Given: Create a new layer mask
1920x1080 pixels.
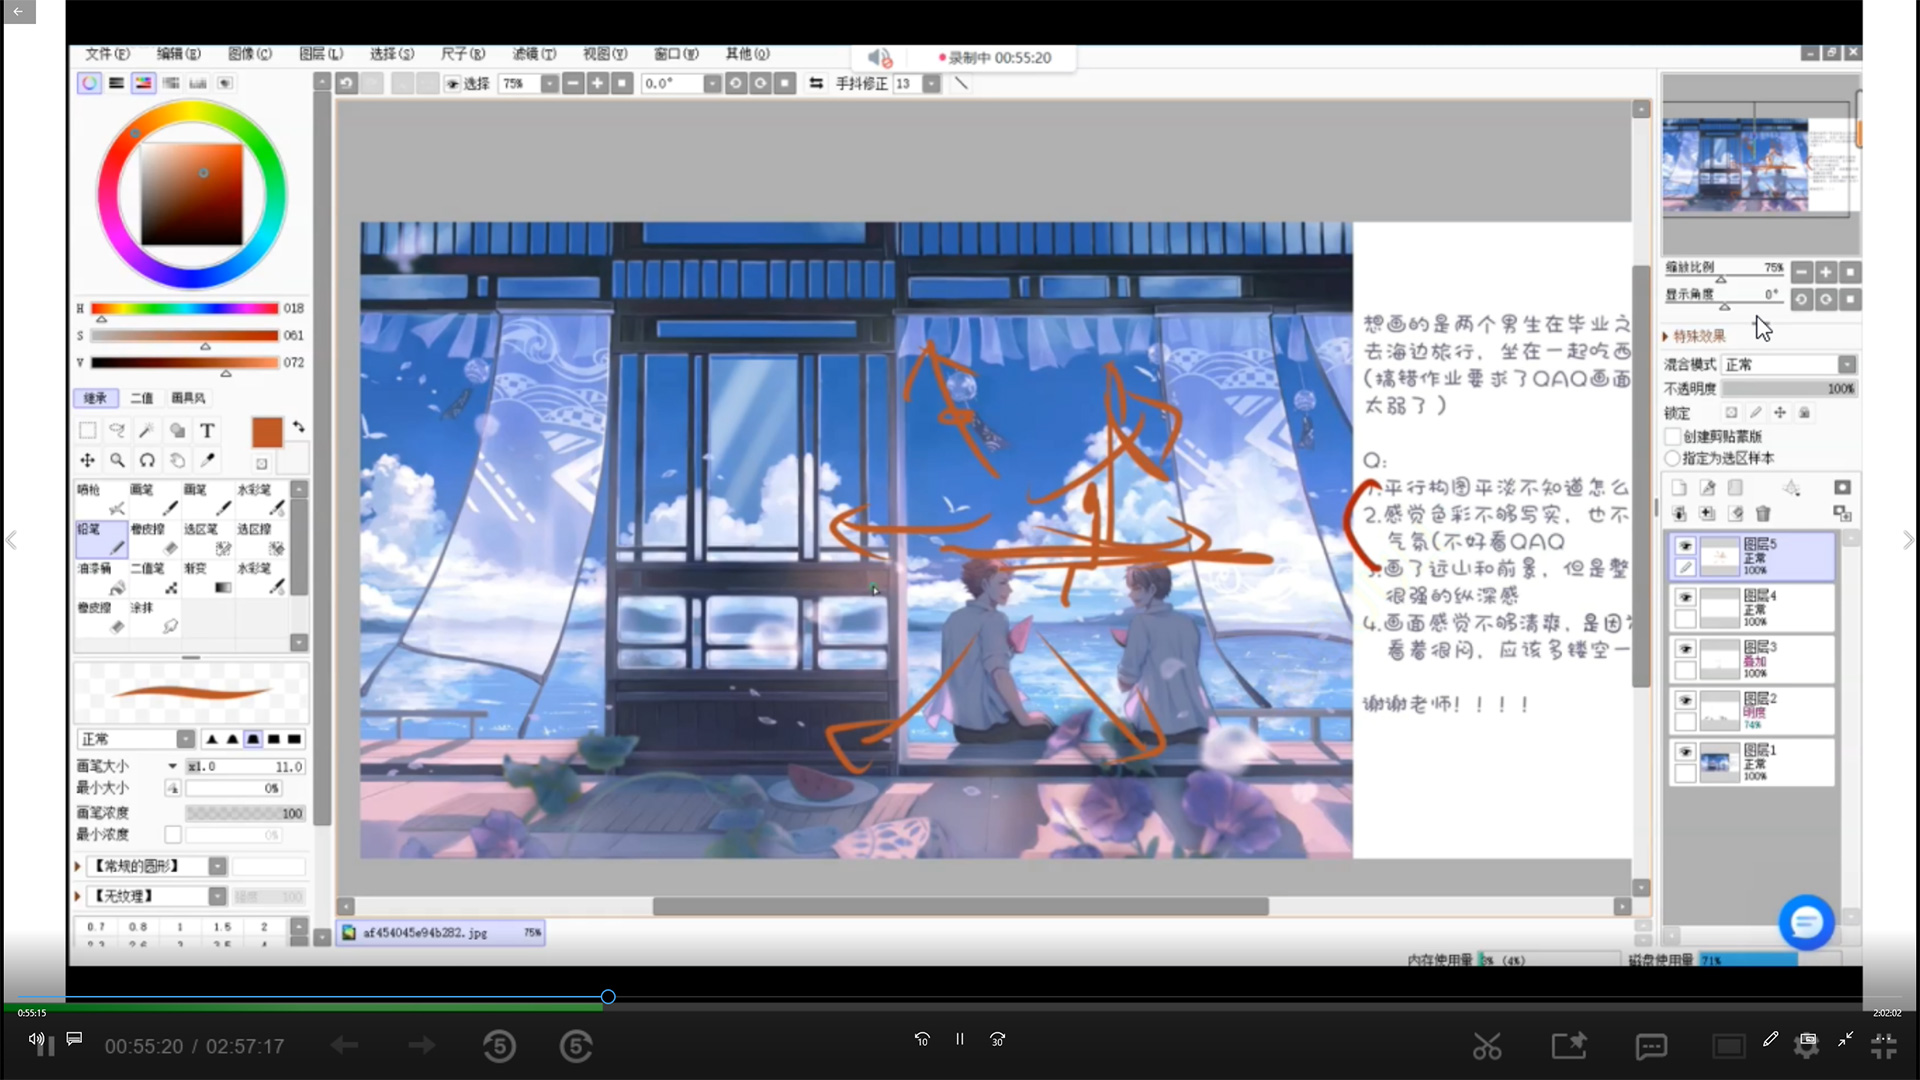Looking at the screenshot, I should click(1842, 488).
